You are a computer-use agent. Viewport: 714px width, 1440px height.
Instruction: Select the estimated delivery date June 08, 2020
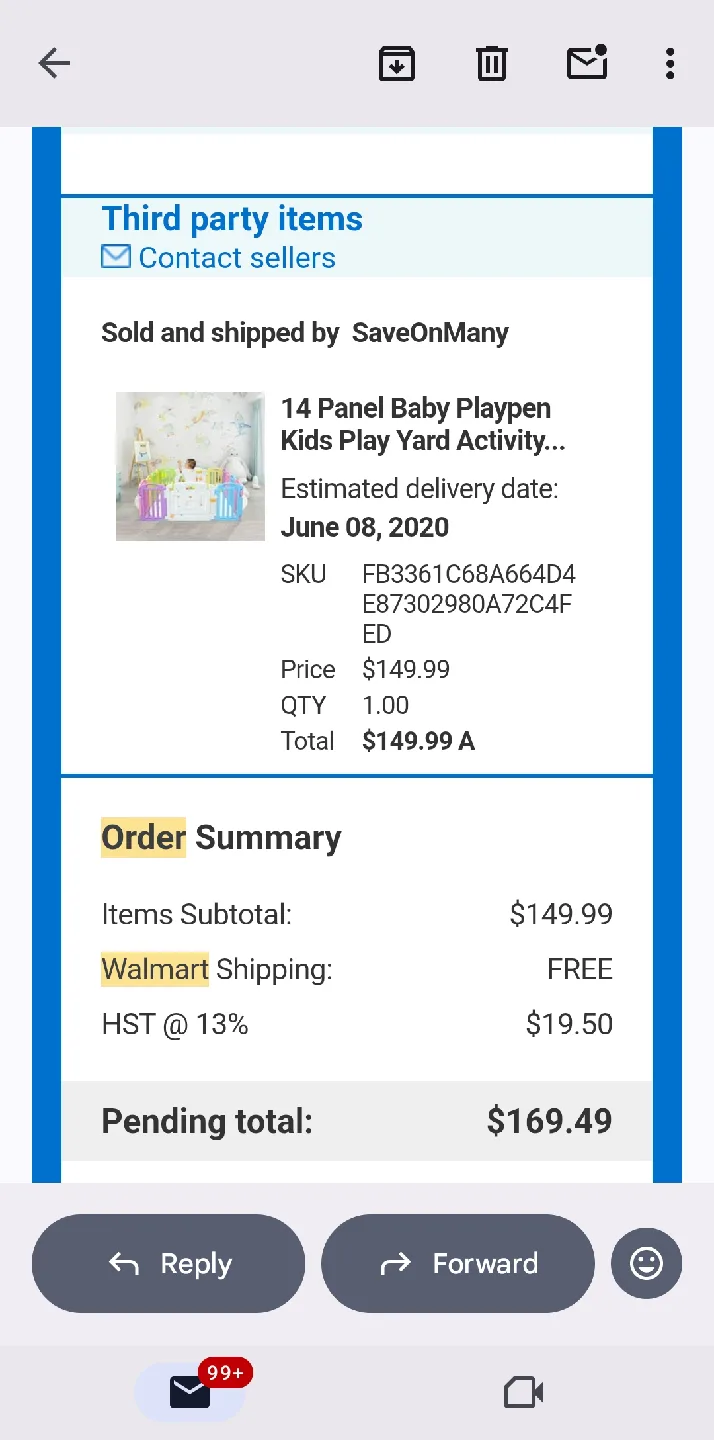click(366, 527)
